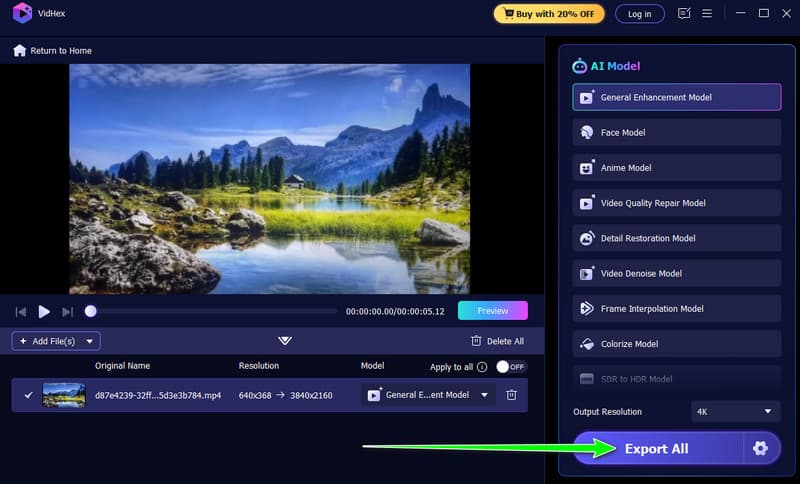This screenshot has height=484, width=800.
Task: Open the feedback icon in title bar
Action: coord(684,14)
